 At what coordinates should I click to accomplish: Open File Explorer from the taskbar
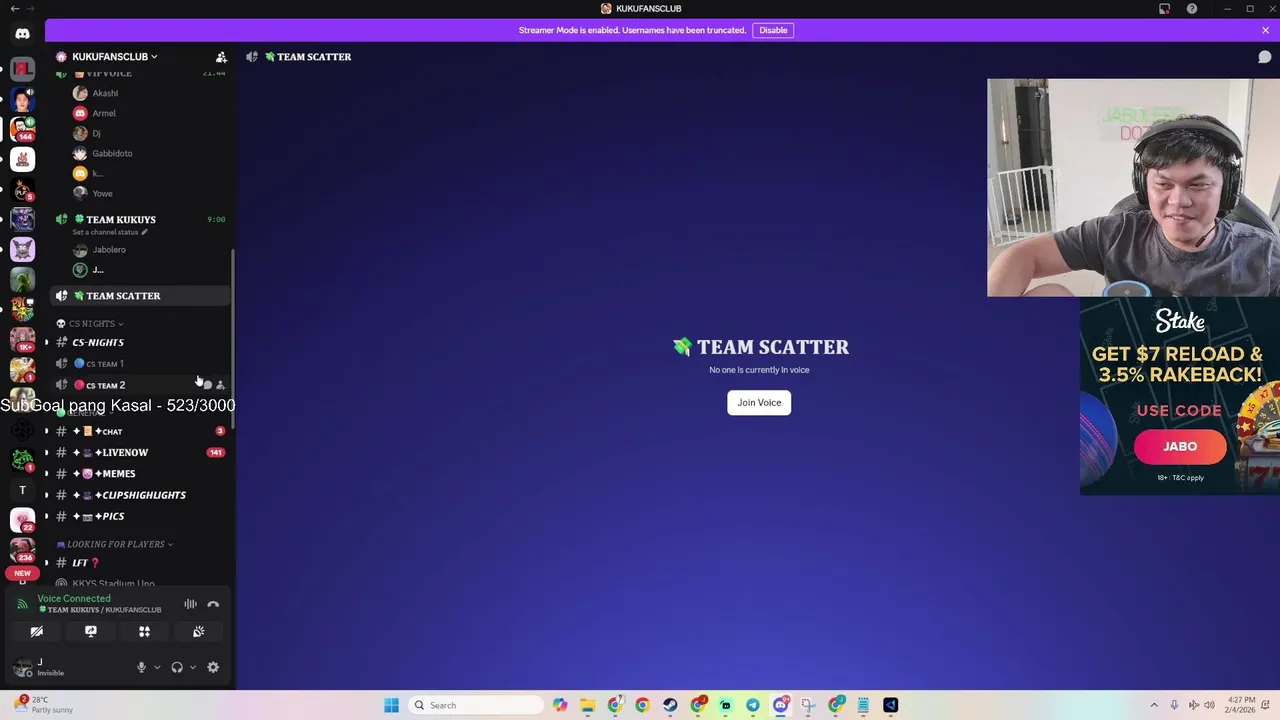587,705
